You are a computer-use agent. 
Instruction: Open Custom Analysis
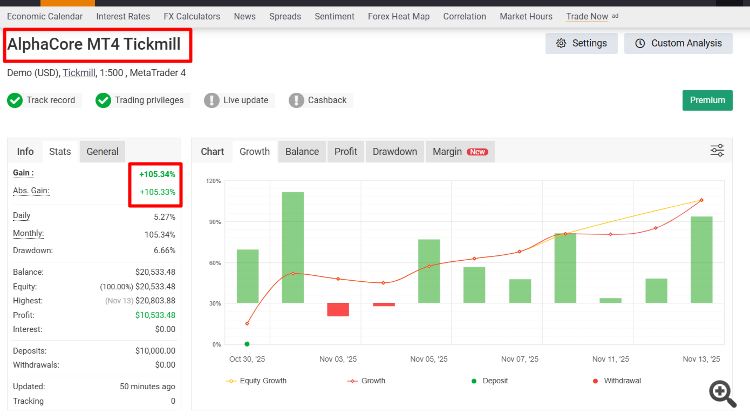pos(678,43)
